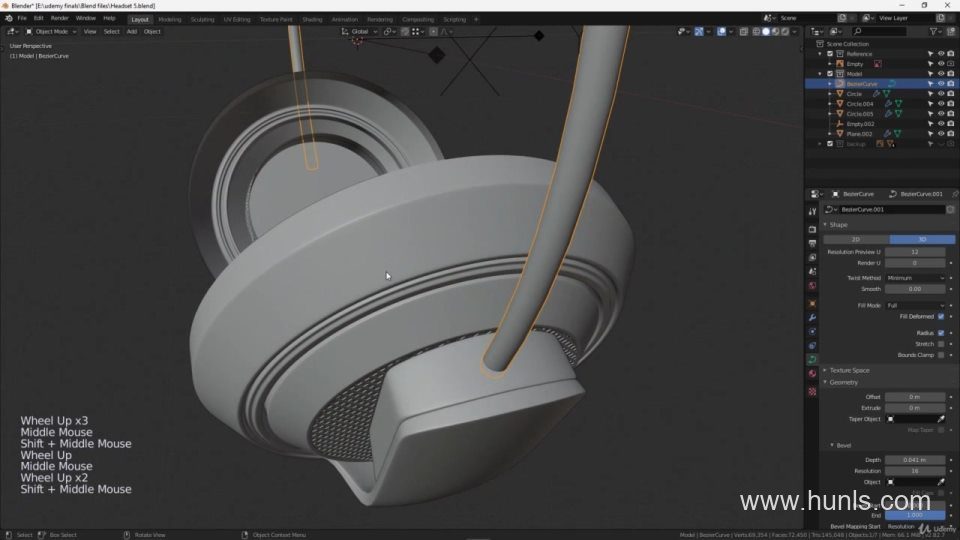Switch to the Modeling workspace tab
The height and width of the screenshot is (540, 960).
[170, 20]
